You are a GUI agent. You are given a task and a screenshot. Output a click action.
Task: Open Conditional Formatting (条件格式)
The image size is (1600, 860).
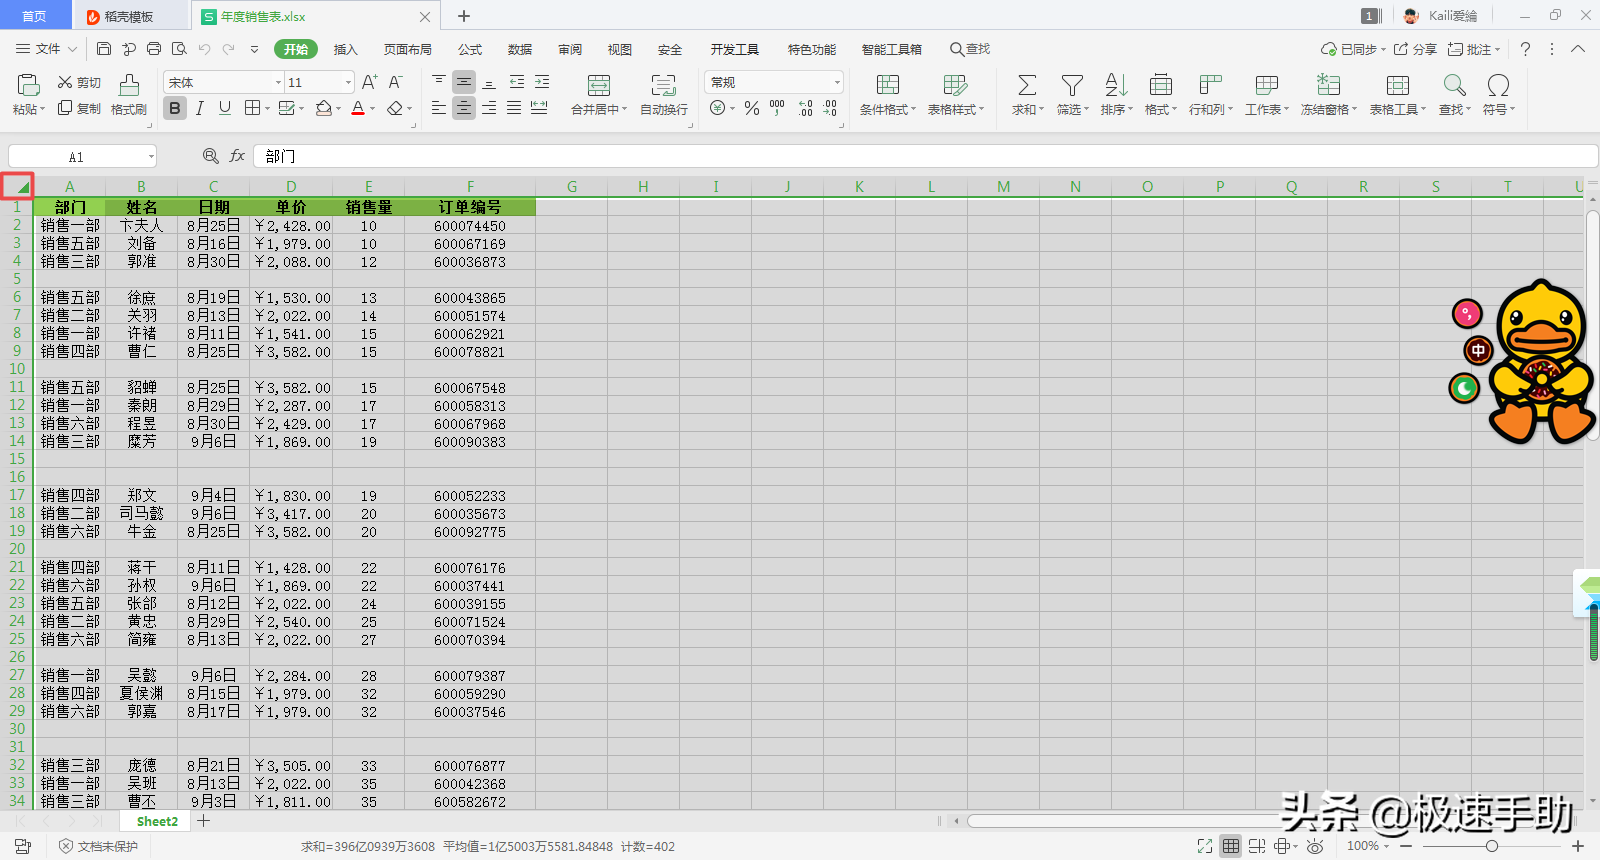(888, 95)
